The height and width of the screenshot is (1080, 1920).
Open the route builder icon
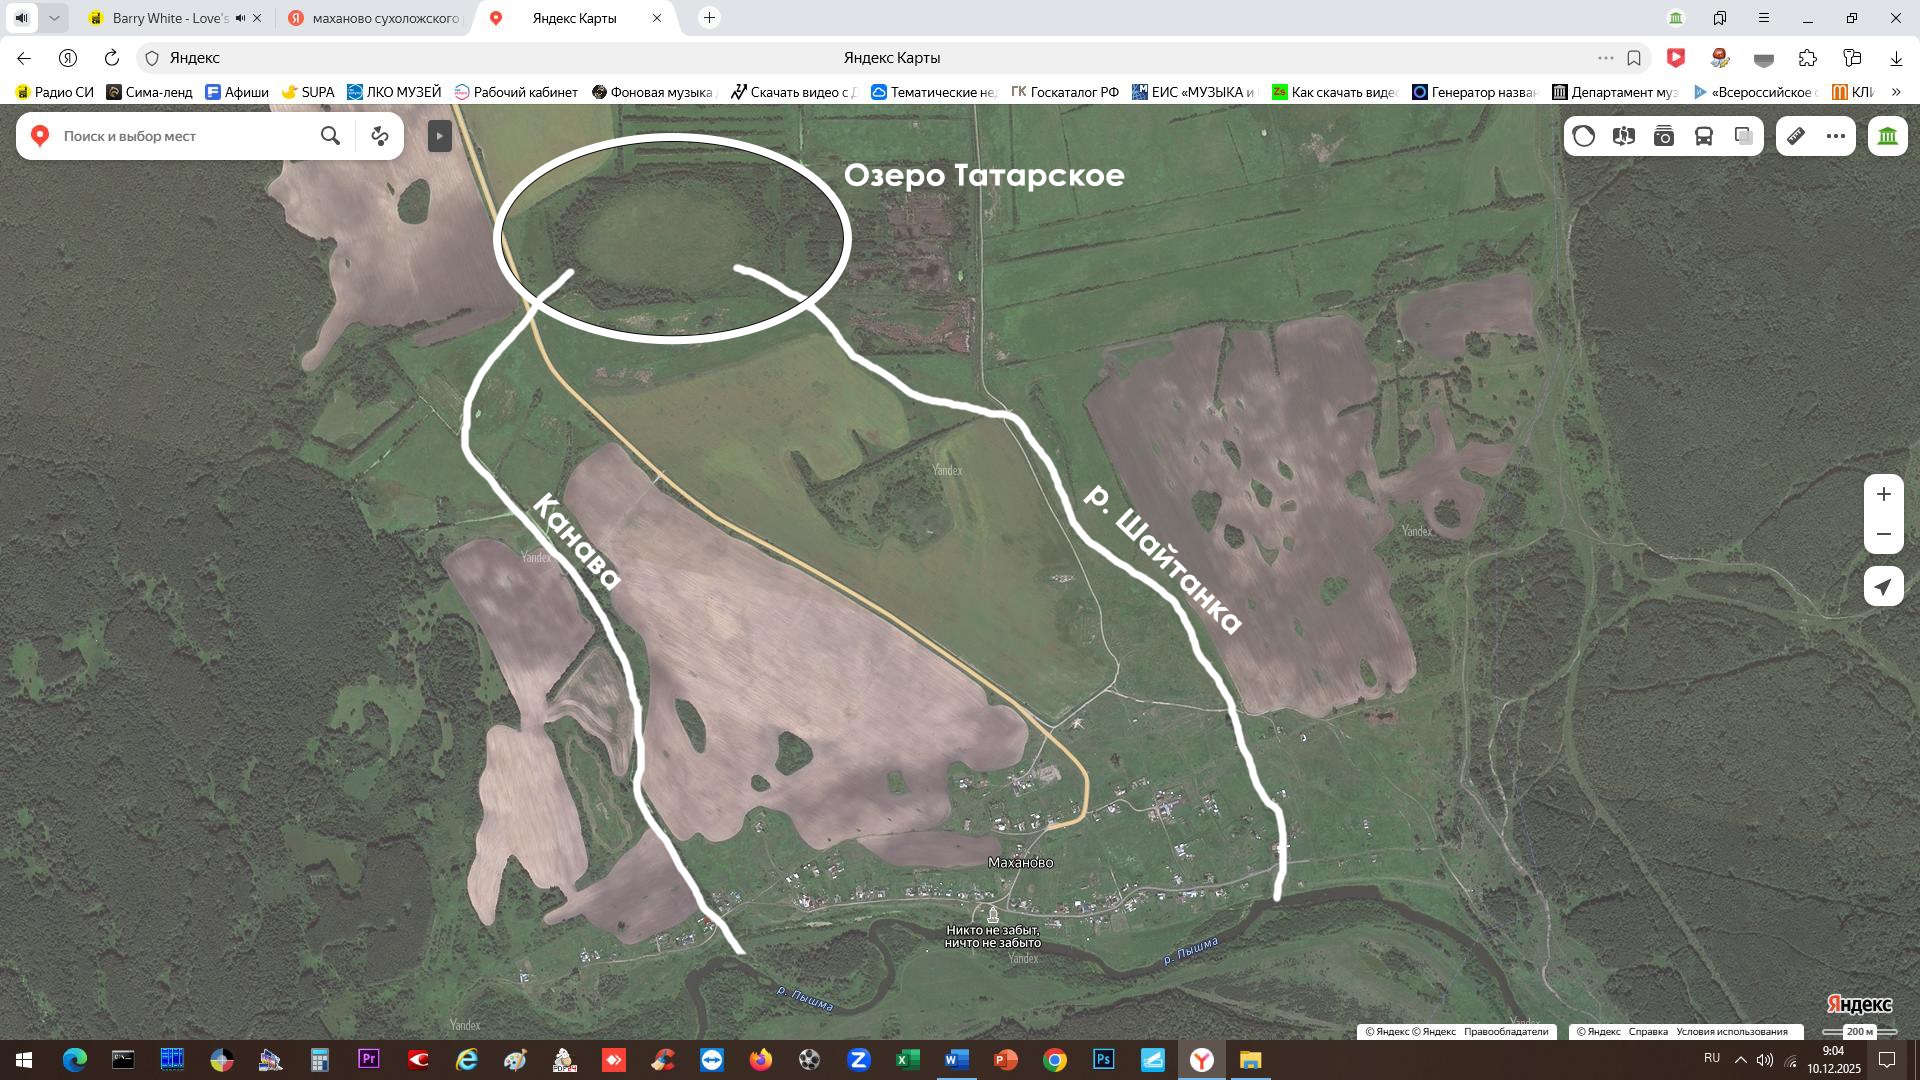coord(379,136)
